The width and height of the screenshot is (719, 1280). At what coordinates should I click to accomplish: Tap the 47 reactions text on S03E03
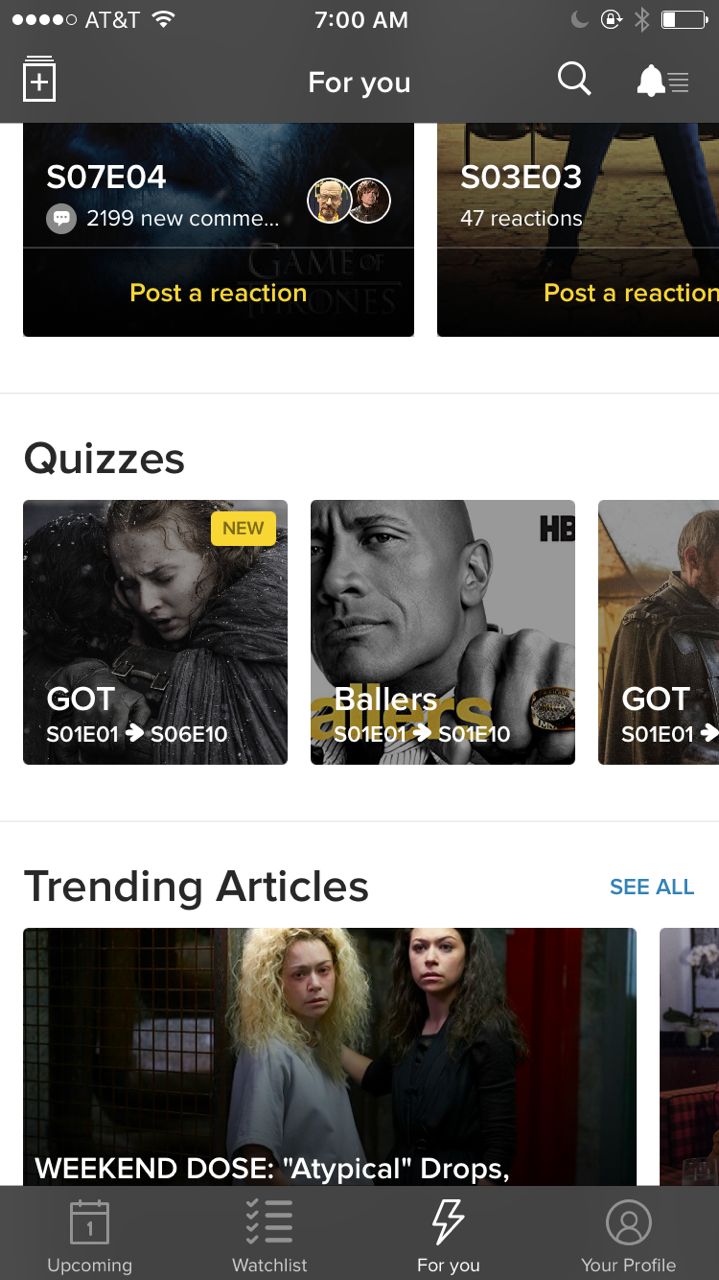521,218
